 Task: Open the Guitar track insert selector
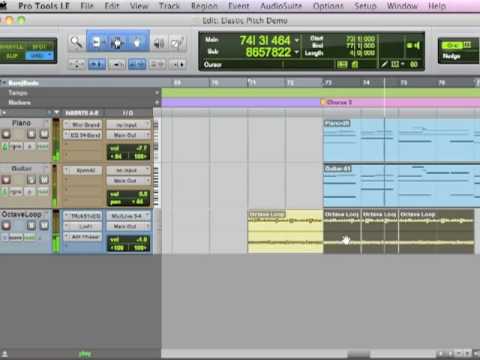pyautogui.click(x=83, y=170)
